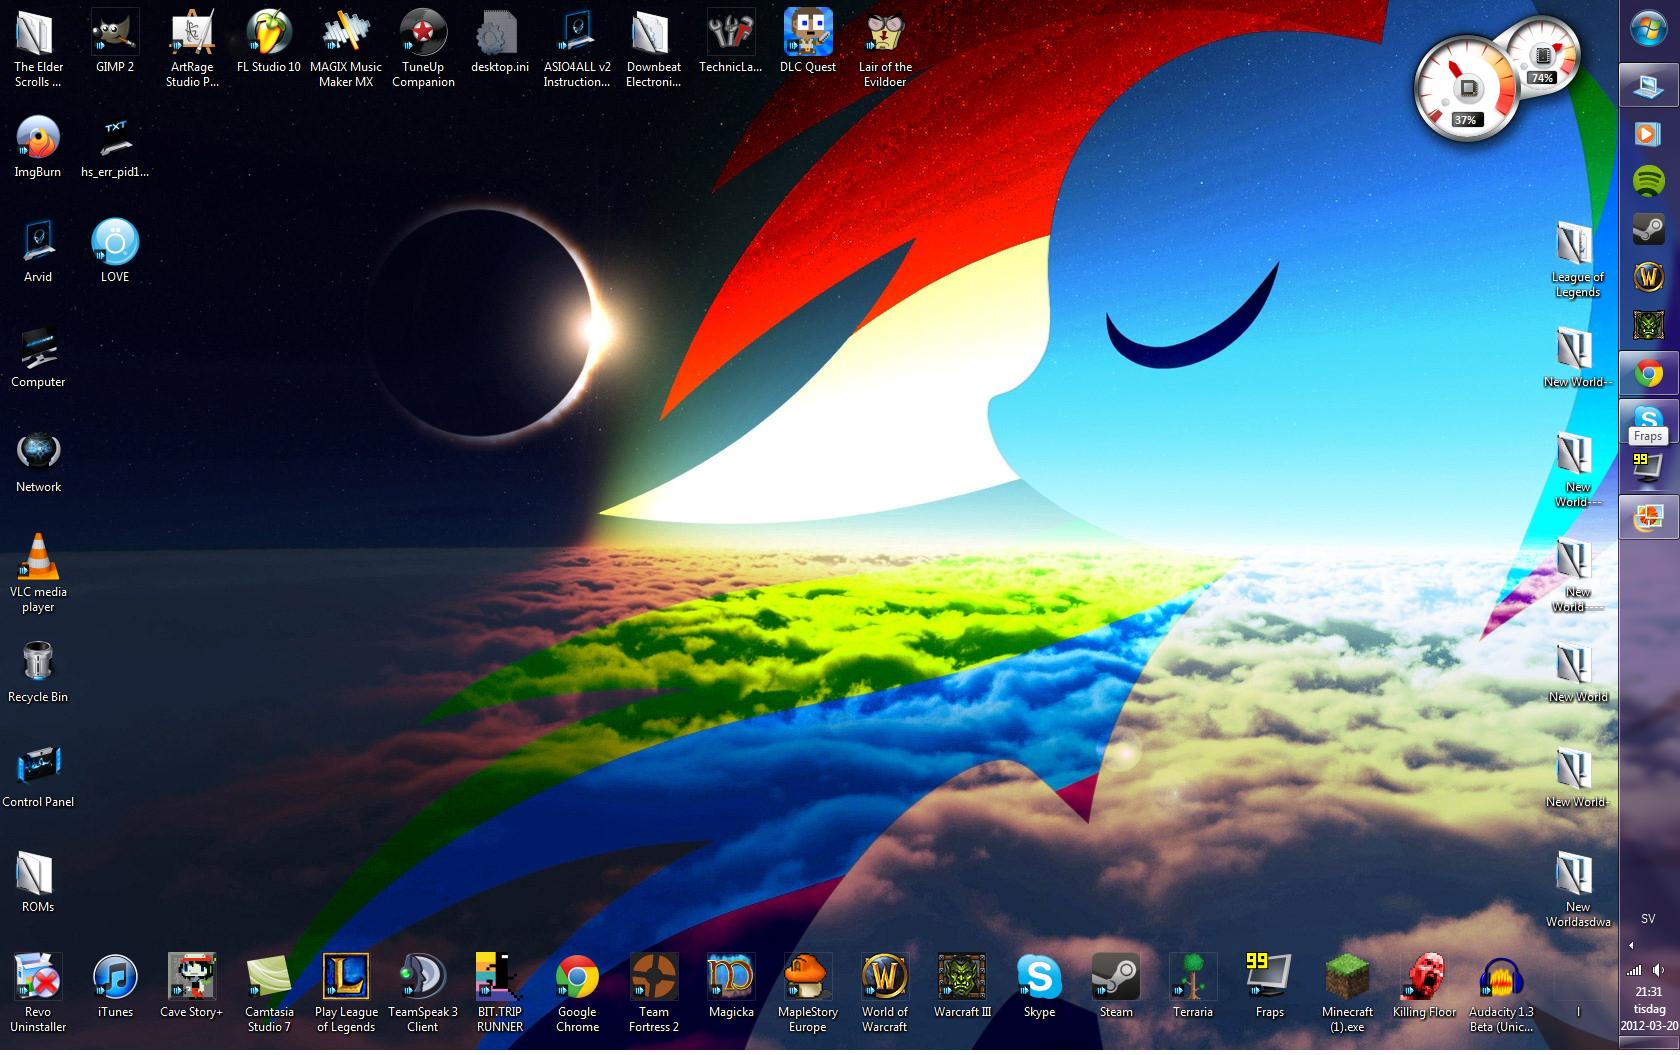Open MapleStory Europe shortcut

[808, 993]
